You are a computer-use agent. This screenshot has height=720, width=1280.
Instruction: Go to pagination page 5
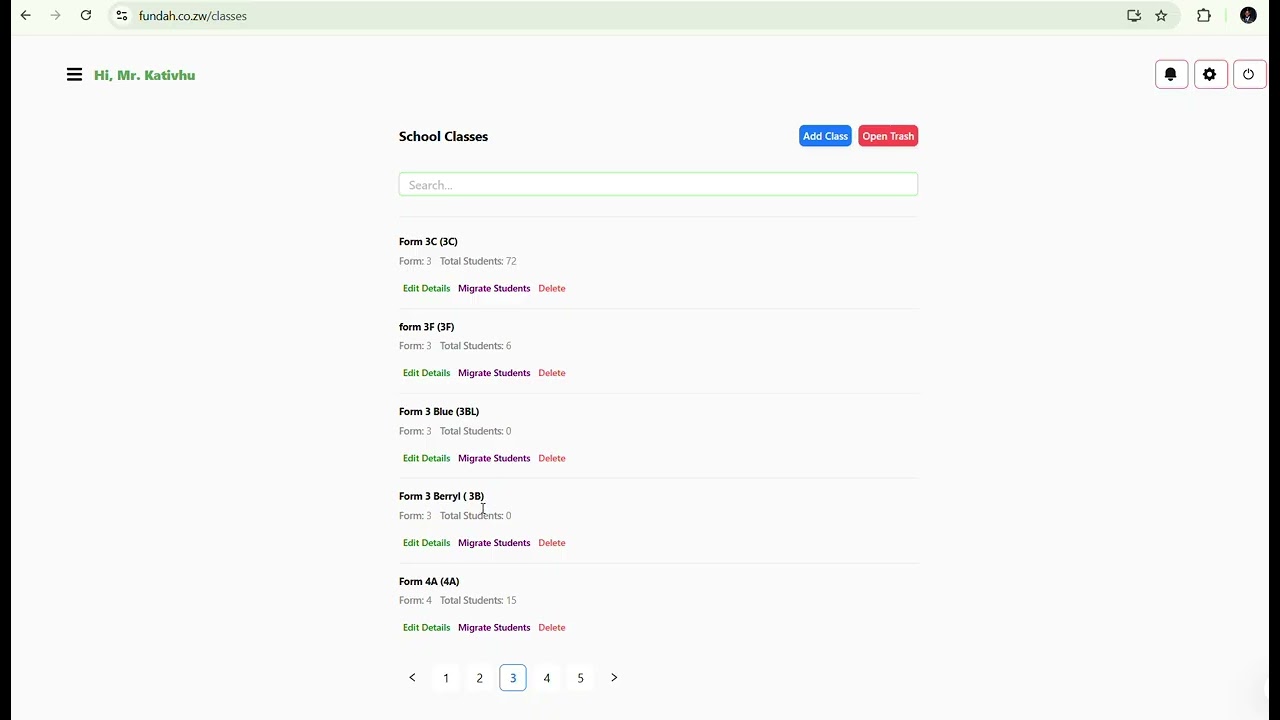pos(580,678)
